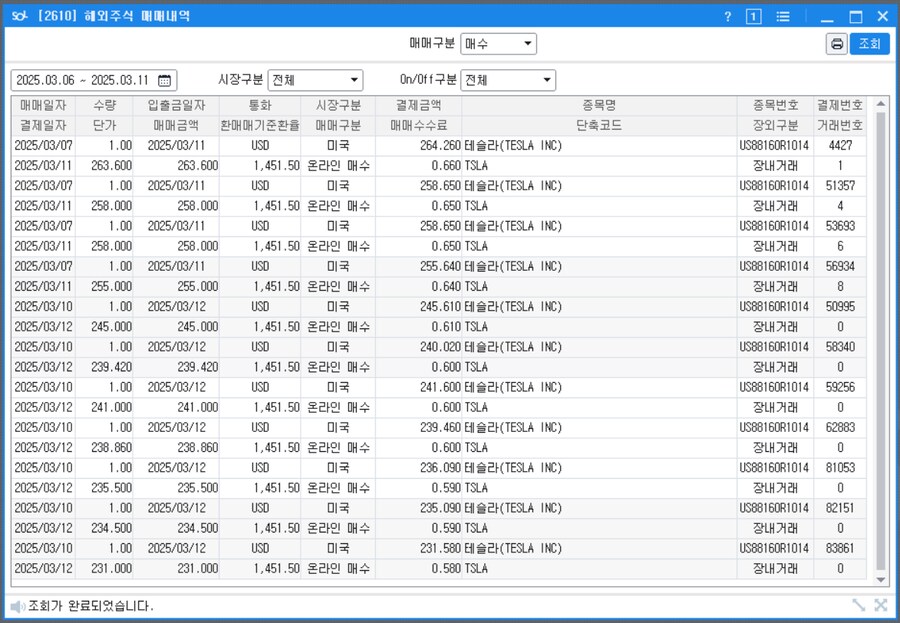This screenshot has height=623, width=900.
Task: Click the 거래번호 column header
Action: coord(840,126)
